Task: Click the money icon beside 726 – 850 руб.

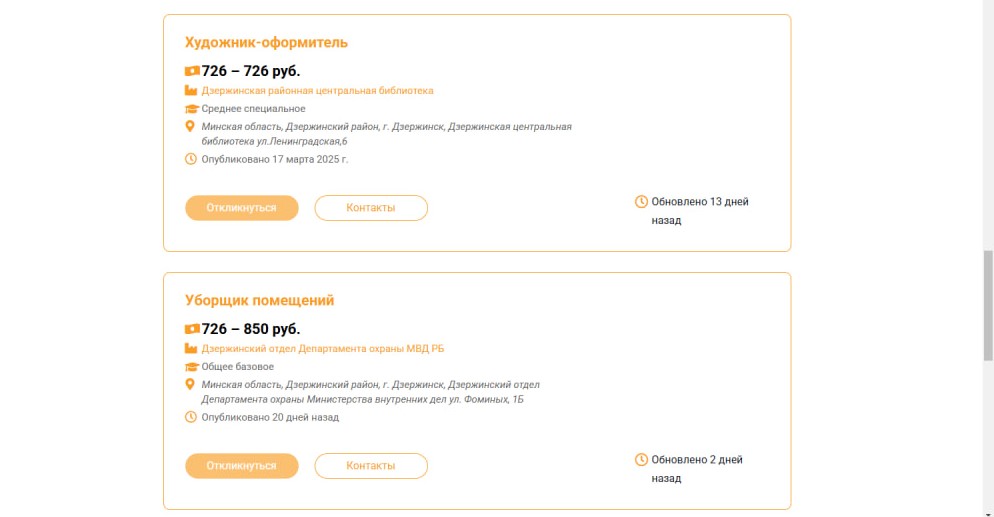Action: coord(192,329)
